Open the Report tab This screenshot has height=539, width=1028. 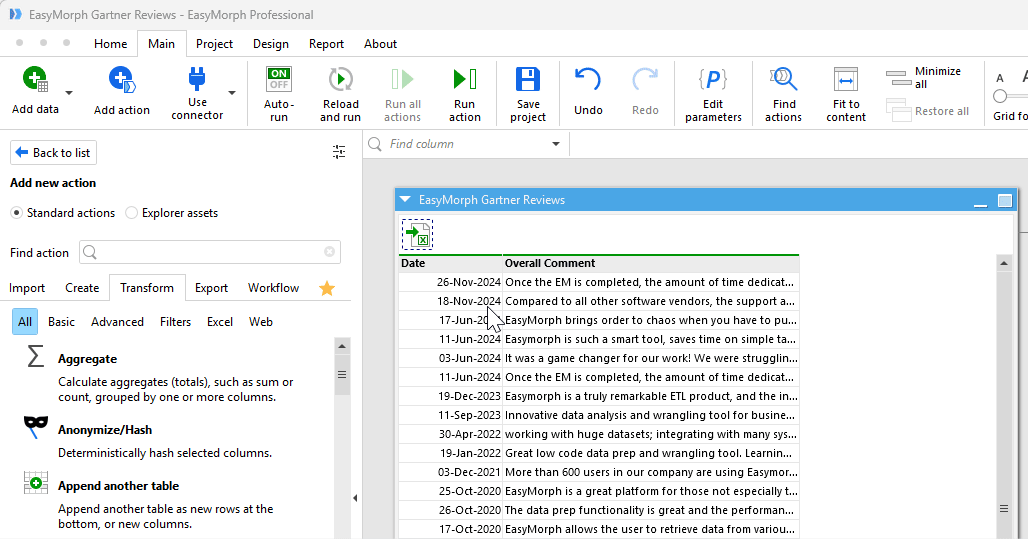pyautogui.click(x=326, y=44)
